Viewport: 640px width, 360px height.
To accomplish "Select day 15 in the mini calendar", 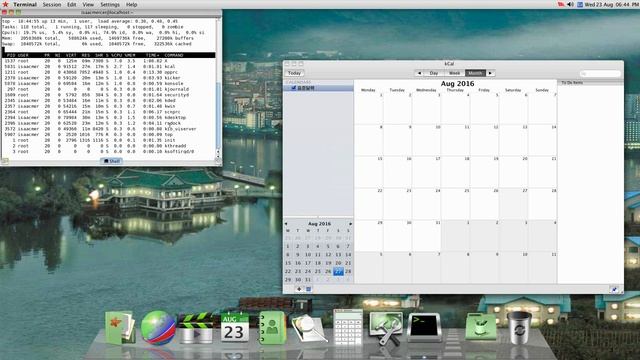I will (288, 263).
